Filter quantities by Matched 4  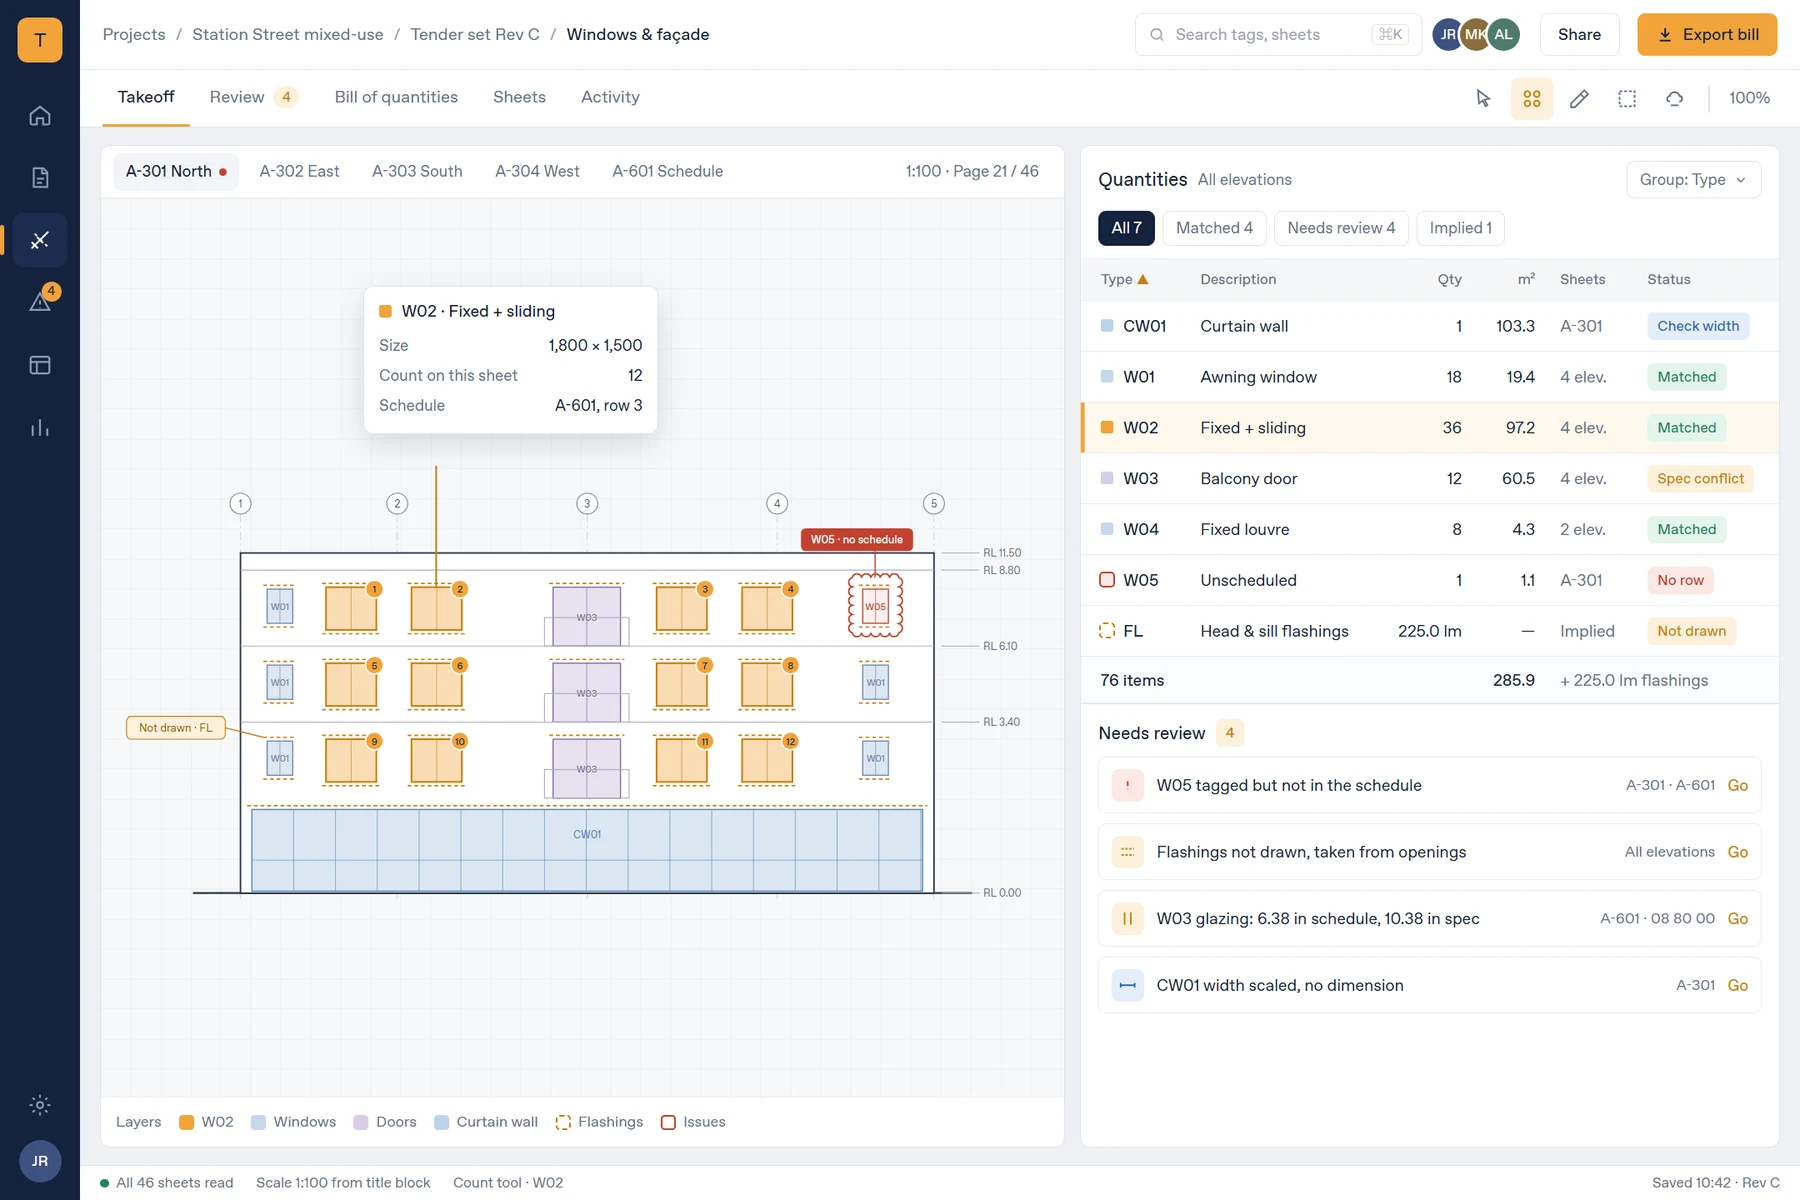click(1214, 228)
